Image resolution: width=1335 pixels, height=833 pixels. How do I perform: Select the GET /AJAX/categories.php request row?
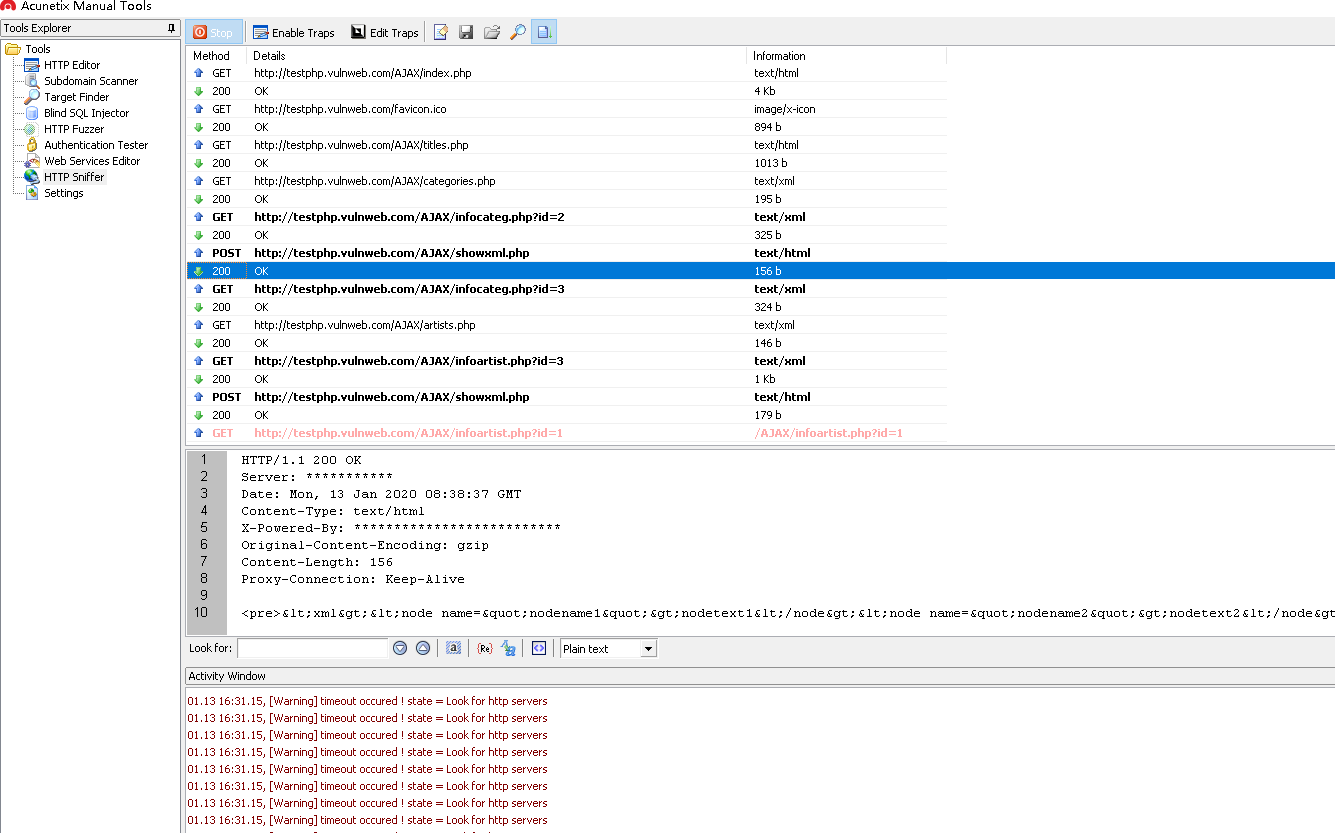coord(567,181)
